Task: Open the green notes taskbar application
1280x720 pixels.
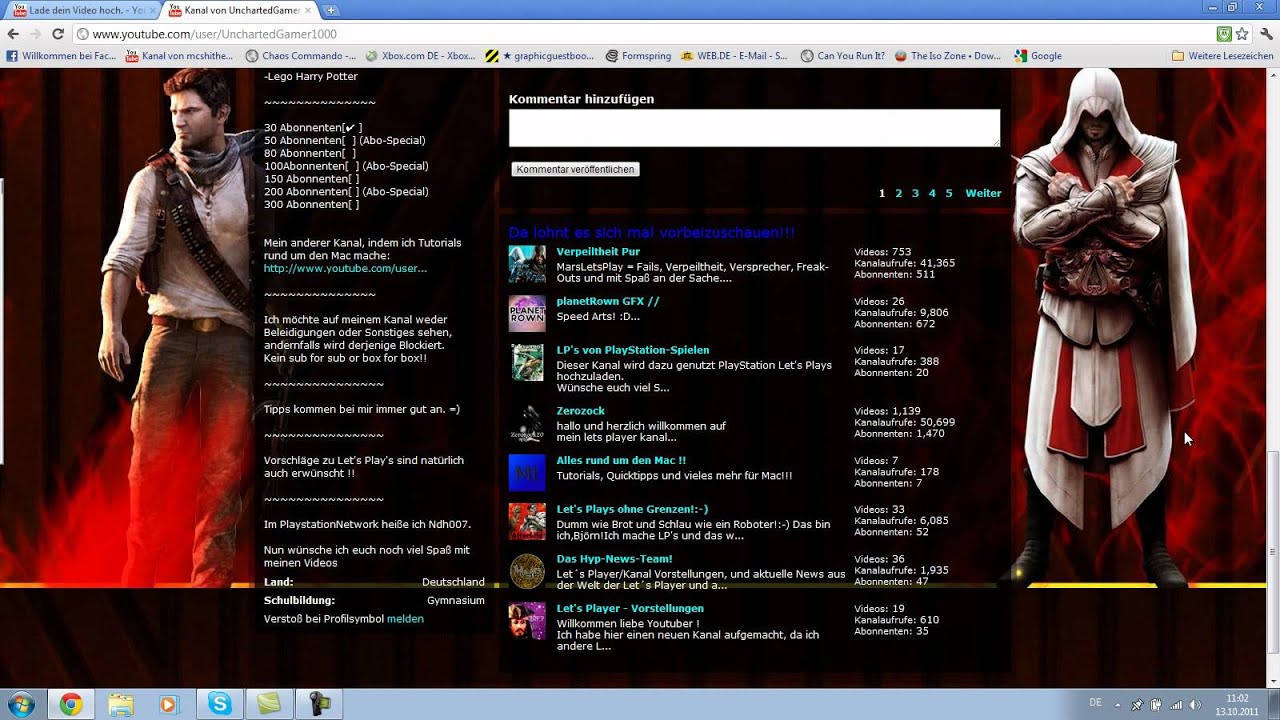Action: (x=269, y=704)
